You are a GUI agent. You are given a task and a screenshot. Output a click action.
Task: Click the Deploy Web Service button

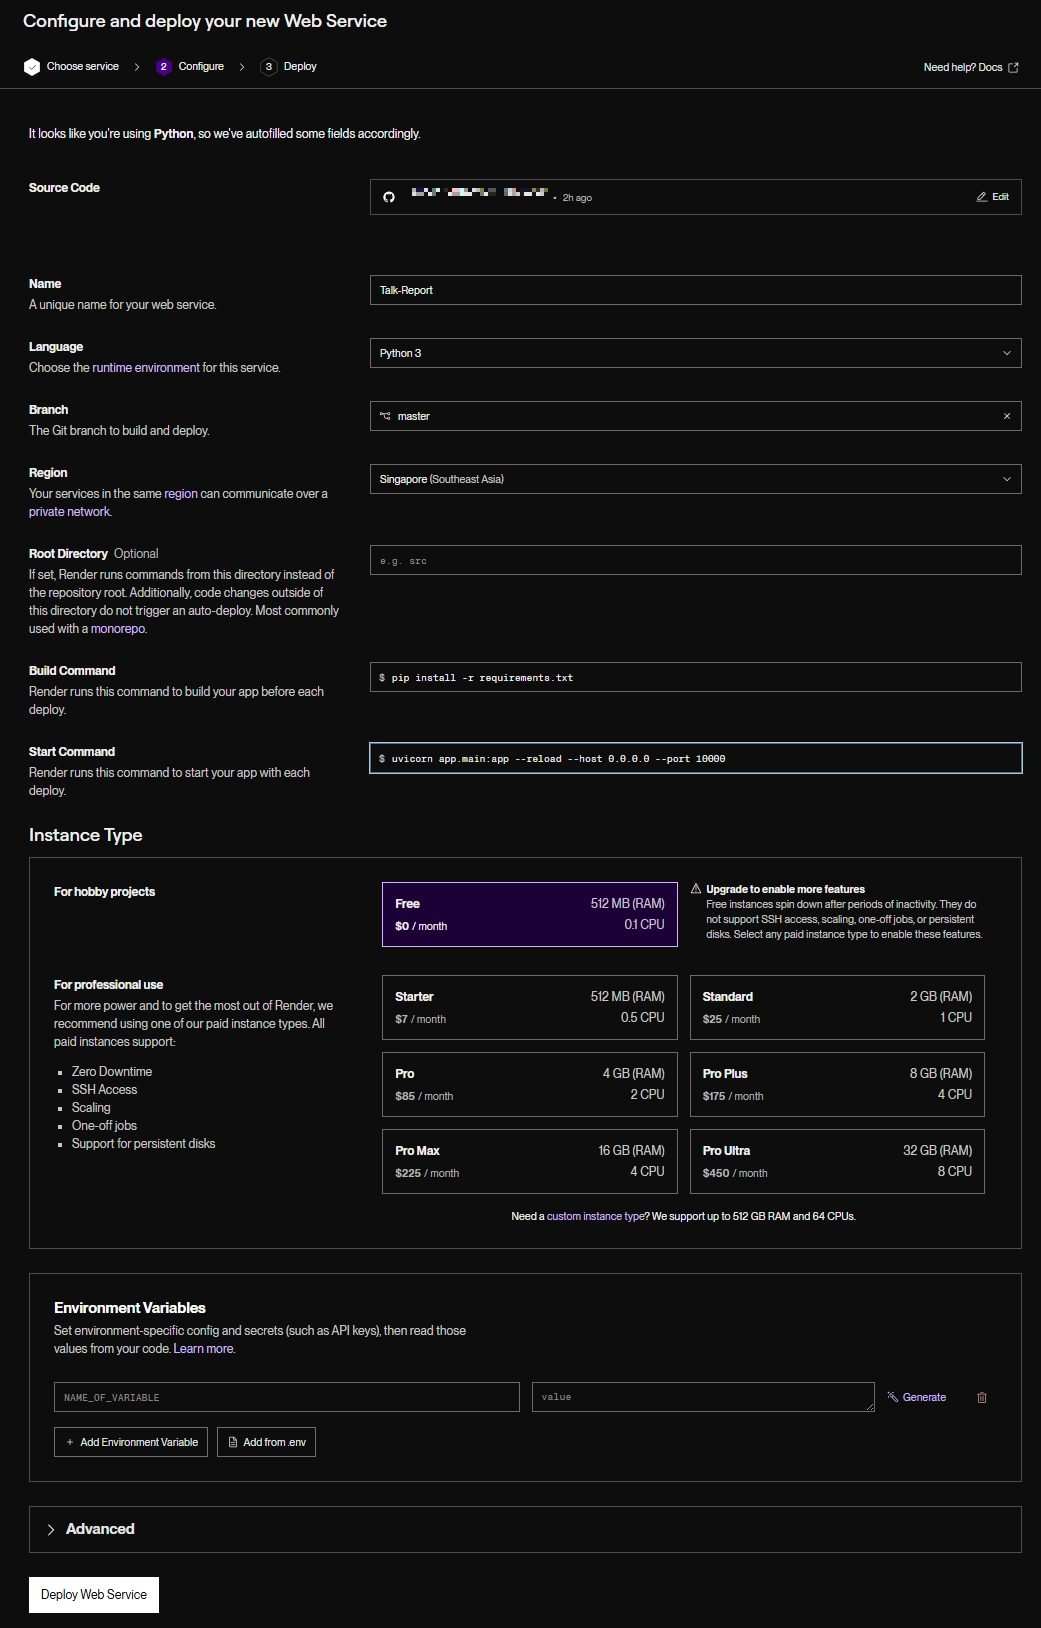pos(94,1595)
